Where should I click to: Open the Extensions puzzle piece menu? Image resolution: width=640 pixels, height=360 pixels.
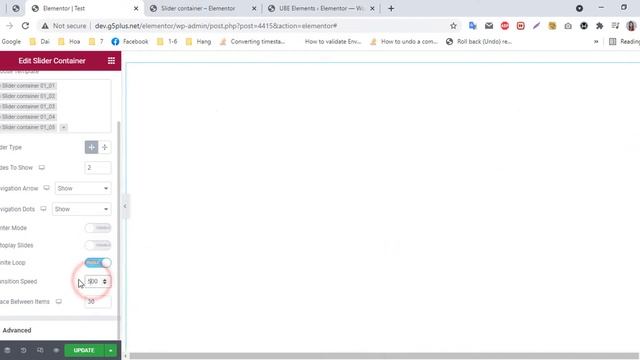tap(600, 26)
